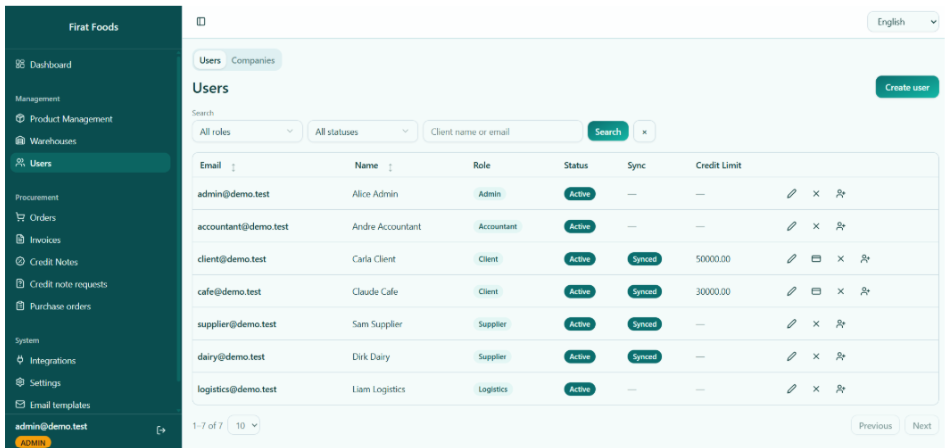Viewport: 952px width, 448px height.
Task: Click the edit pencil for admin@demo.test
Action: [x=791, y=194]
